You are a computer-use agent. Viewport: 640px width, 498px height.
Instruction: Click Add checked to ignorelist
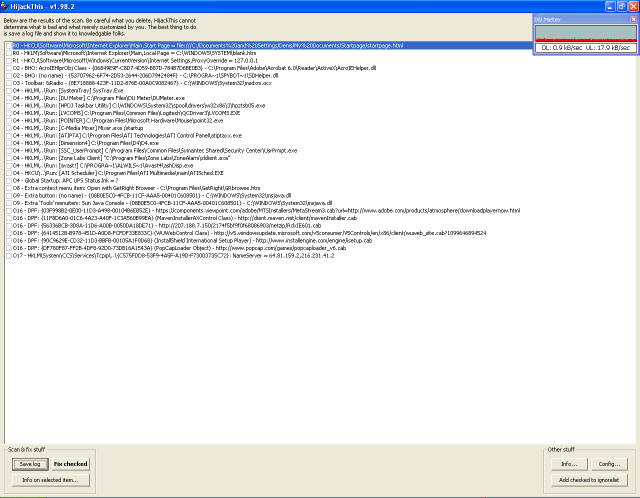(x=589, y=480)
